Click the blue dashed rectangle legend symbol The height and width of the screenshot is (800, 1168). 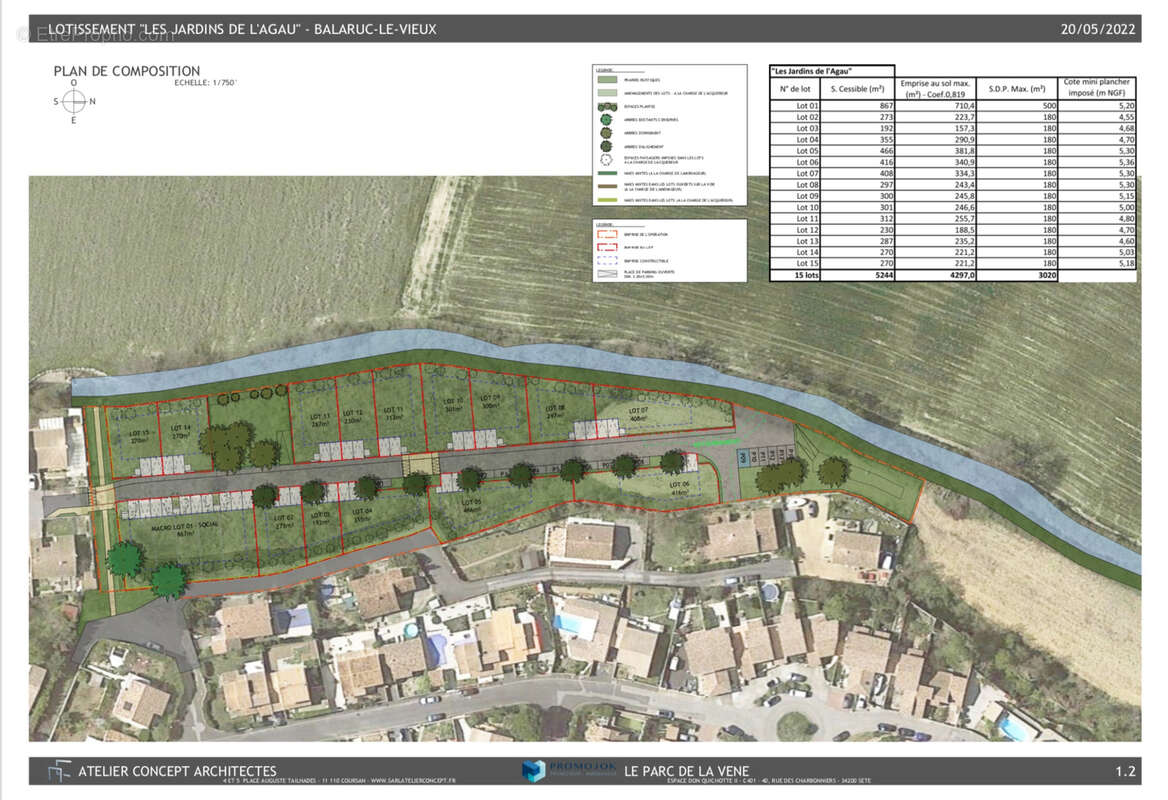[x=606, y=259]
